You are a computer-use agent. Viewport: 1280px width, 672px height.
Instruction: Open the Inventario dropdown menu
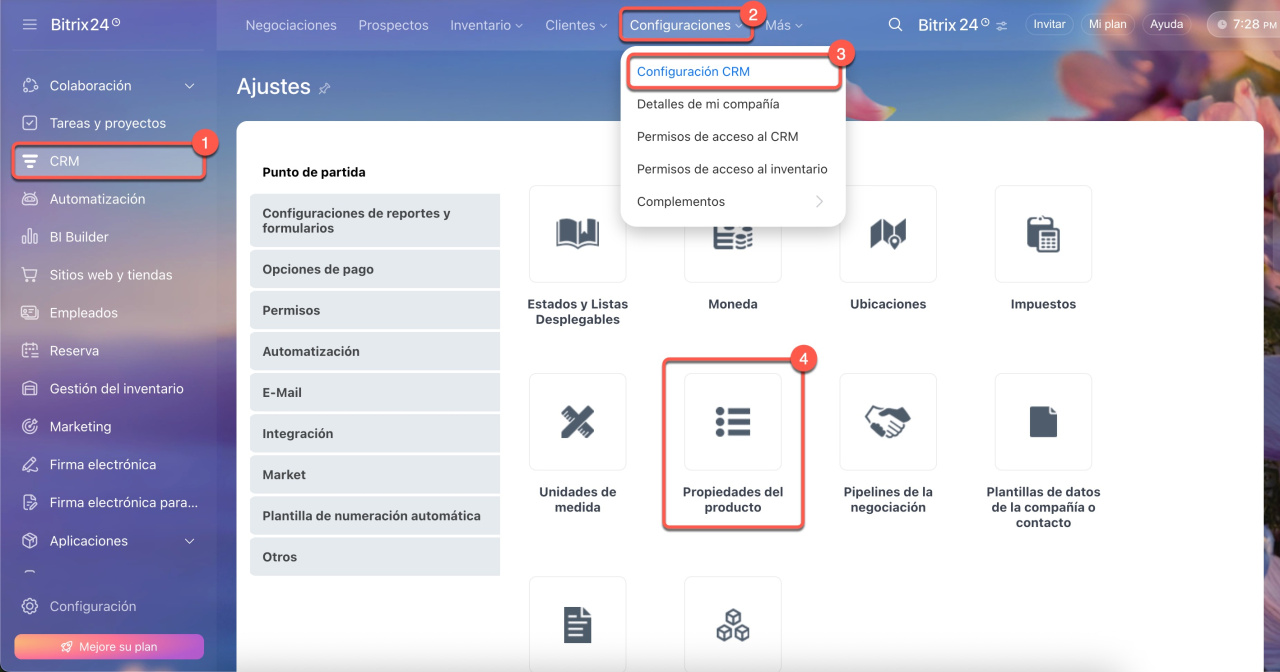pos(486,25)
